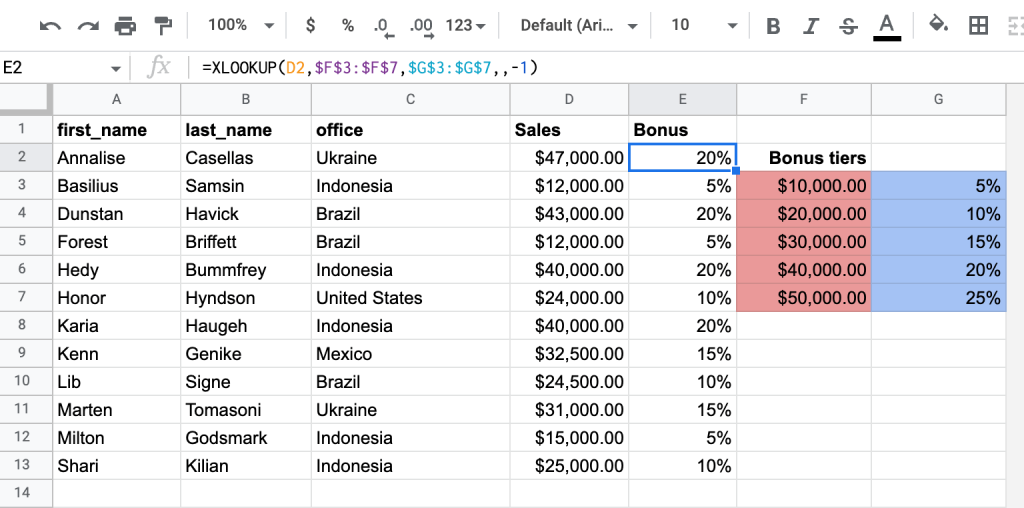Select the $43,000.00 sales cell
The width and height of the screenshot is (1024, 508).
(569, 214)
